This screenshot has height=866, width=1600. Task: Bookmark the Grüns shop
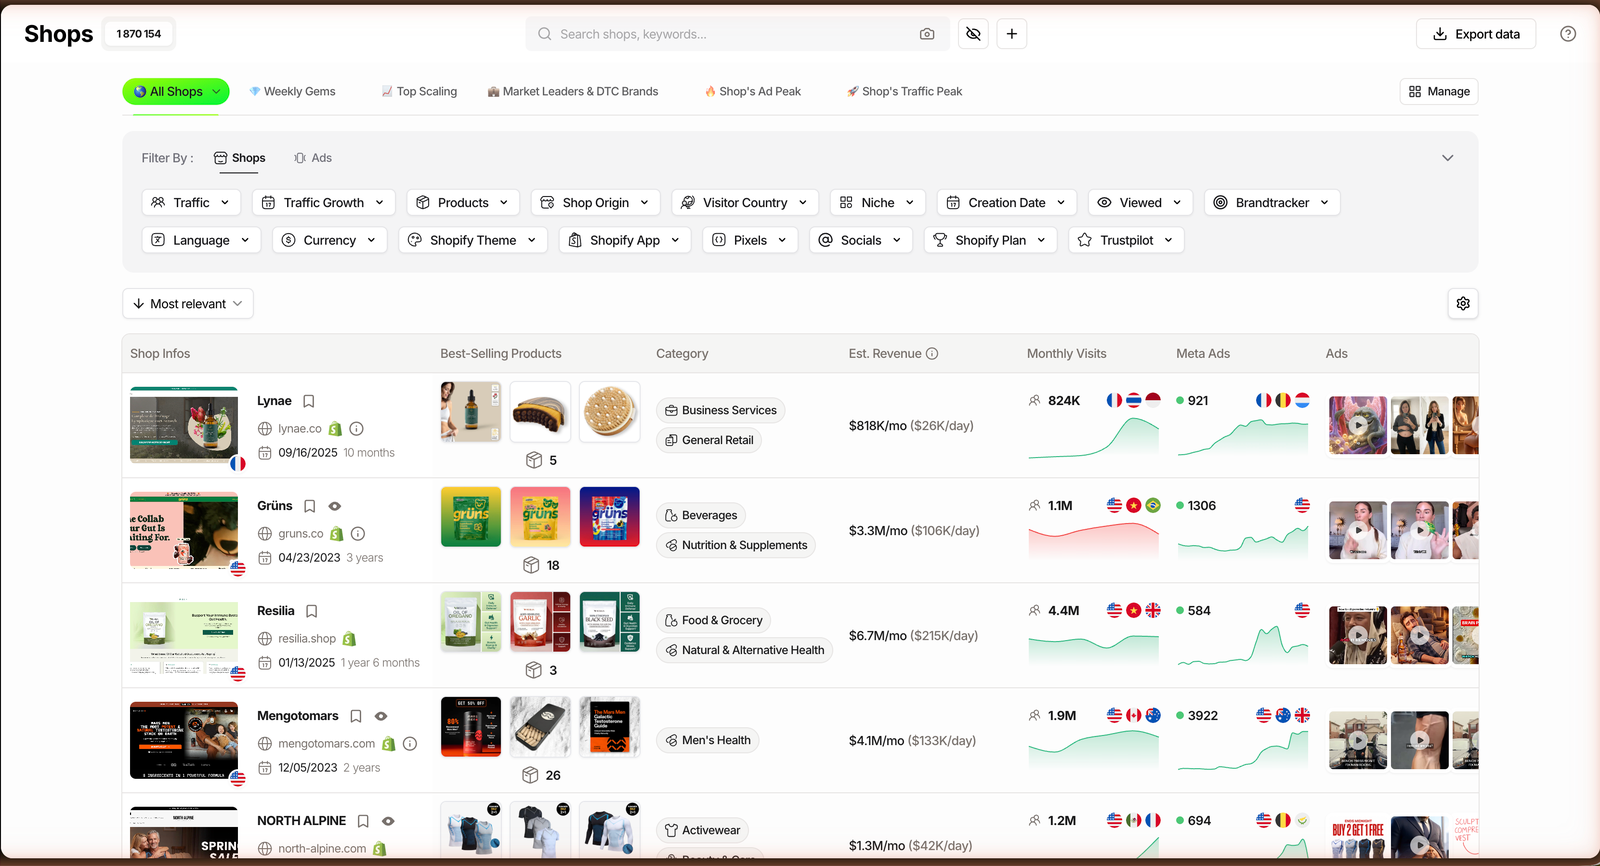click(x=310, y=506)
